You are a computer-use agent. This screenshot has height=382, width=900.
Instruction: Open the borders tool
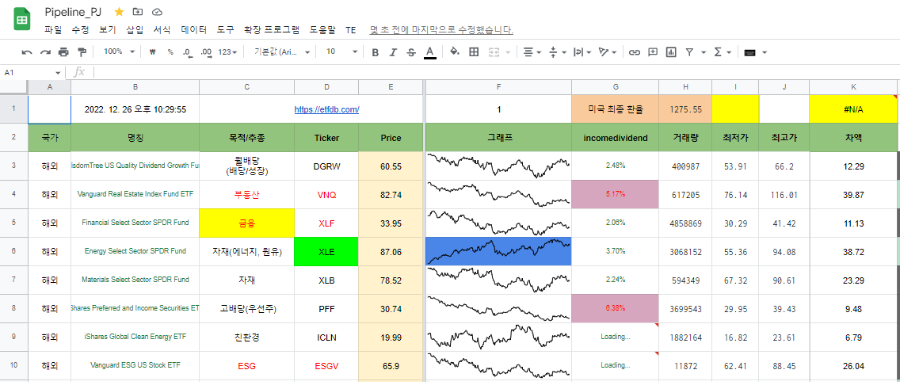point(474,52)
